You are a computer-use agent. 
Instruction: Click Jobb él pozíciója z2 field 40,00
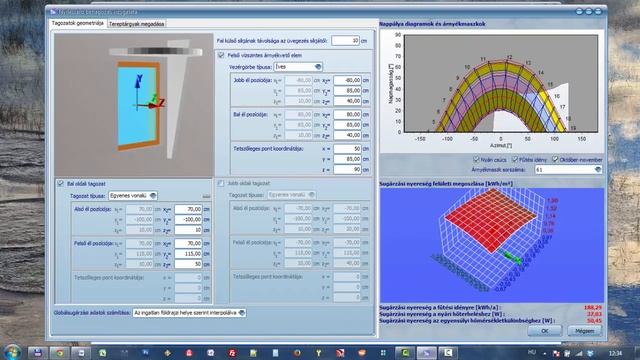pyautogui.click(x=347, y=101)
